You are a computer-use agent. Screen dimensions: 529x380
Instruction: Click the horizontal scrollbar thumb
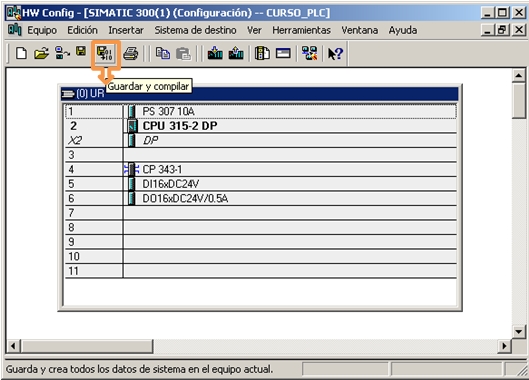click(x=87, y=346)
